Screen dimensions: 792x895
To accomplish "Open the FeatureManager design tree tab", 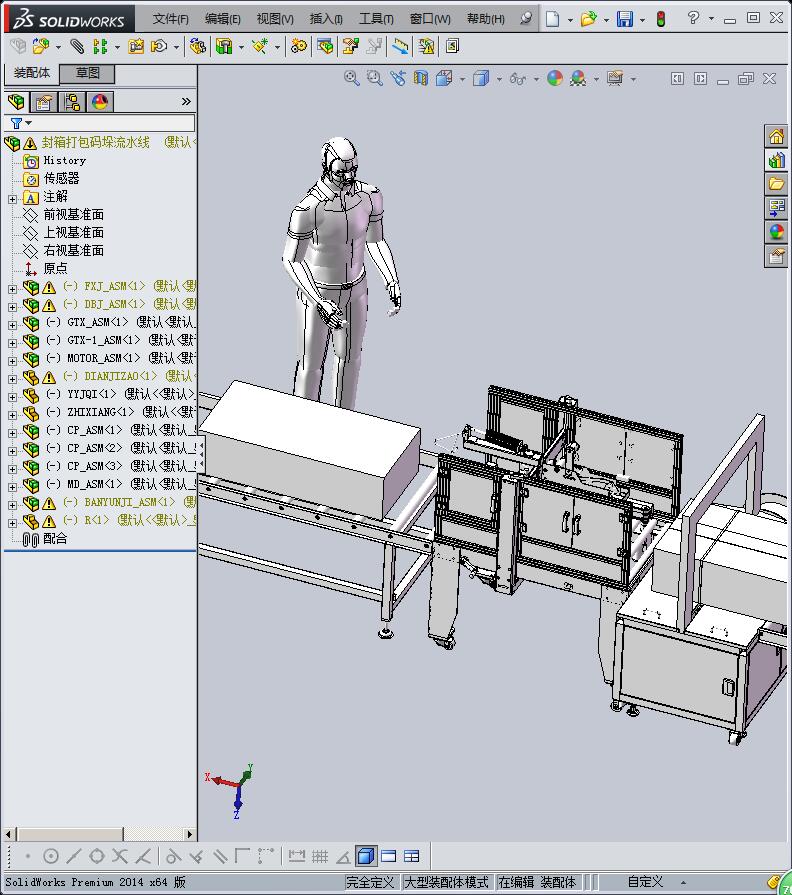I will coord(16,102).
